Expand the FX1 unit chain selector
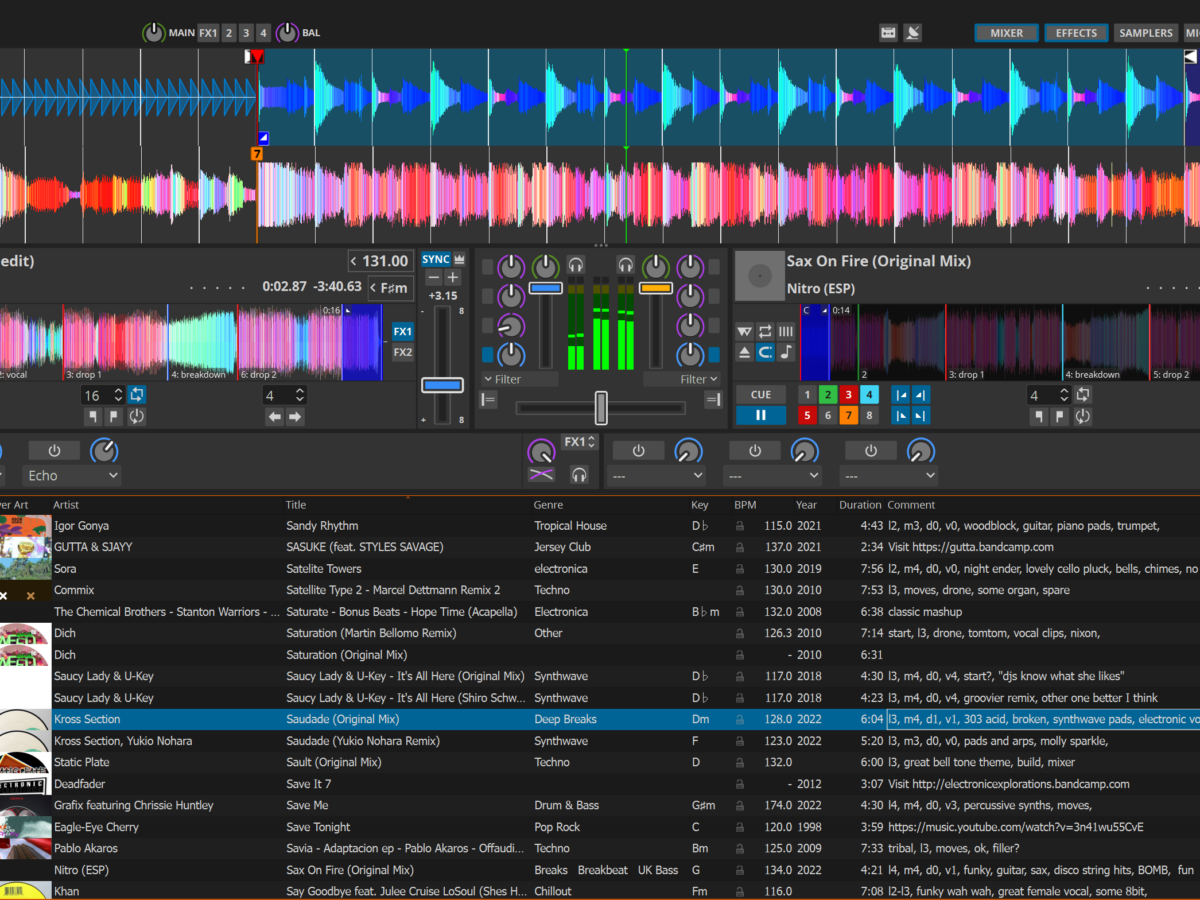 pyautogui.click(x=579, y=442)
